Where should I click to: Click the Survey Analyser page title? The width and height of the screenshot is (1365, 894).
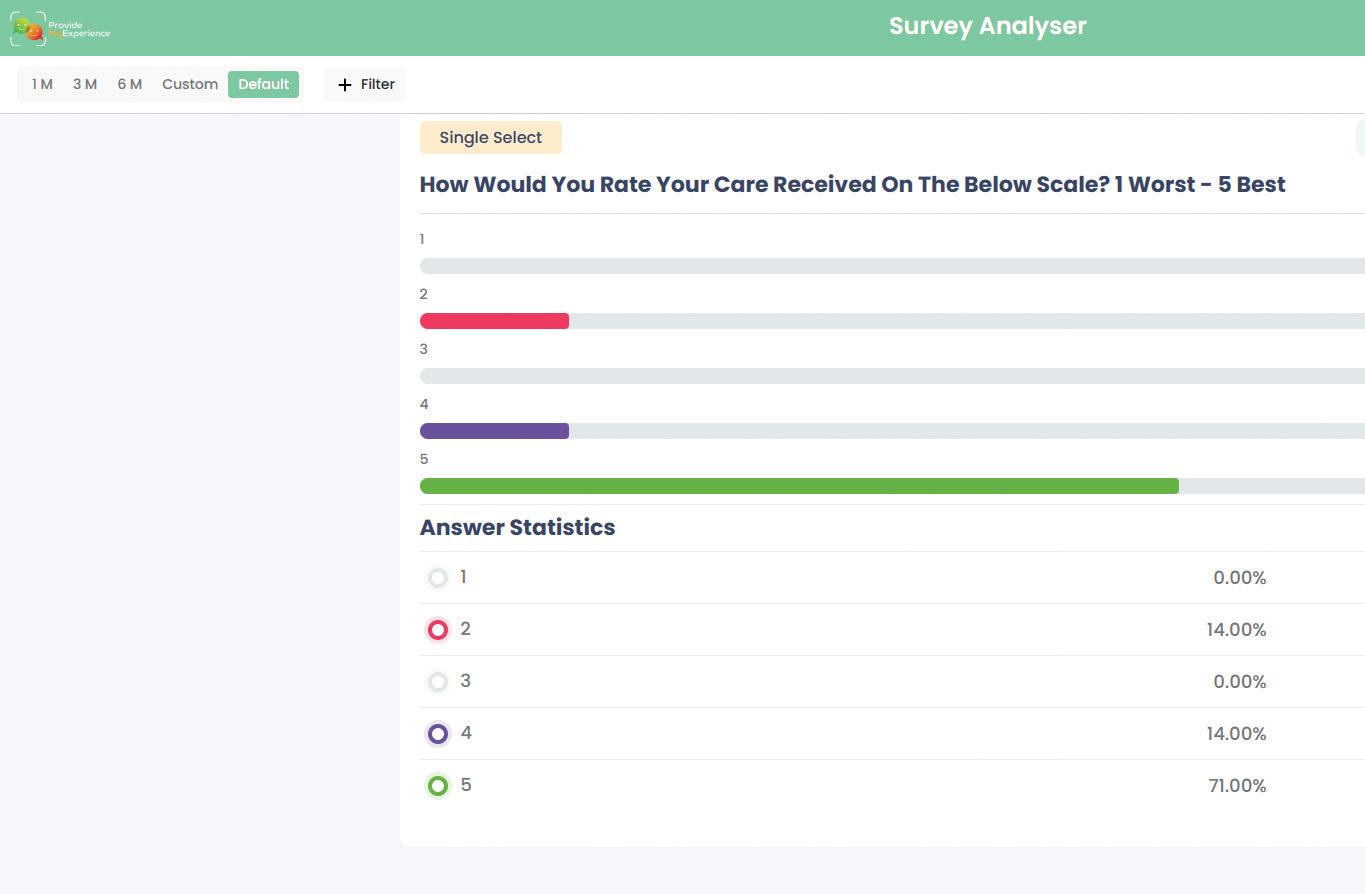[x=987, y=26]
